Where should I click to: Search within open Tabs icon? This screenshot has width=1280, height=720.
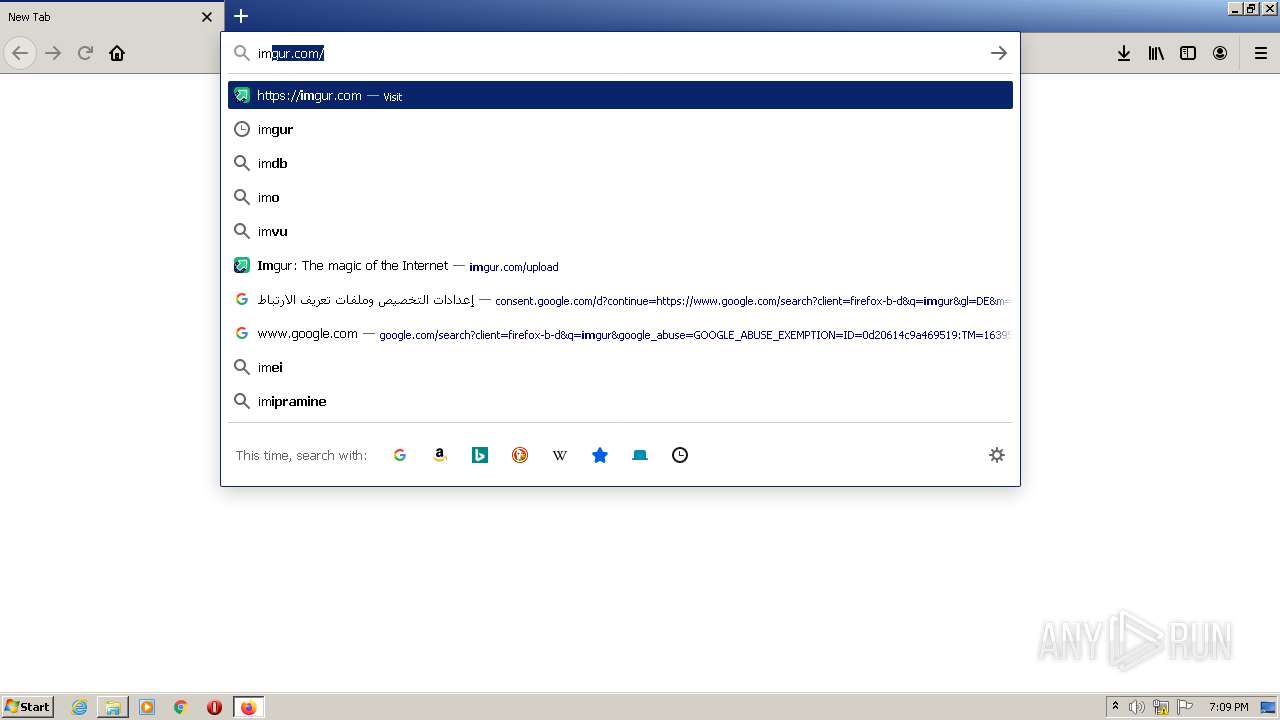(640, 455)
